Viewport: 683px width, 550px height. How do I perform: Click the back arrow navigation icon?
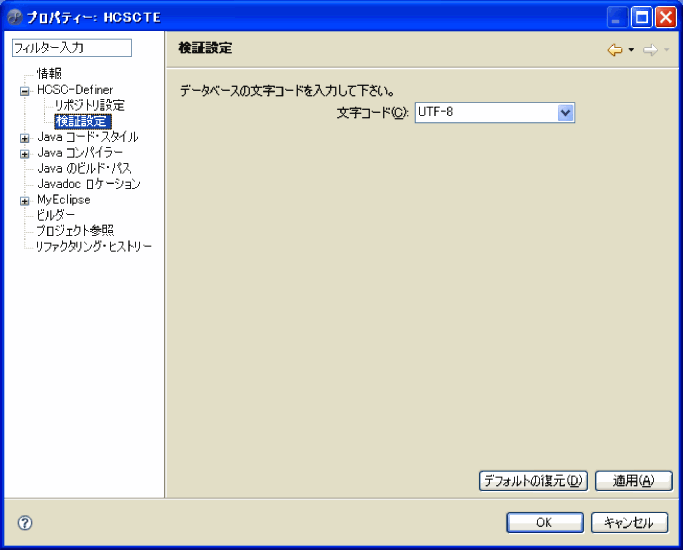(x=615, y=50)
